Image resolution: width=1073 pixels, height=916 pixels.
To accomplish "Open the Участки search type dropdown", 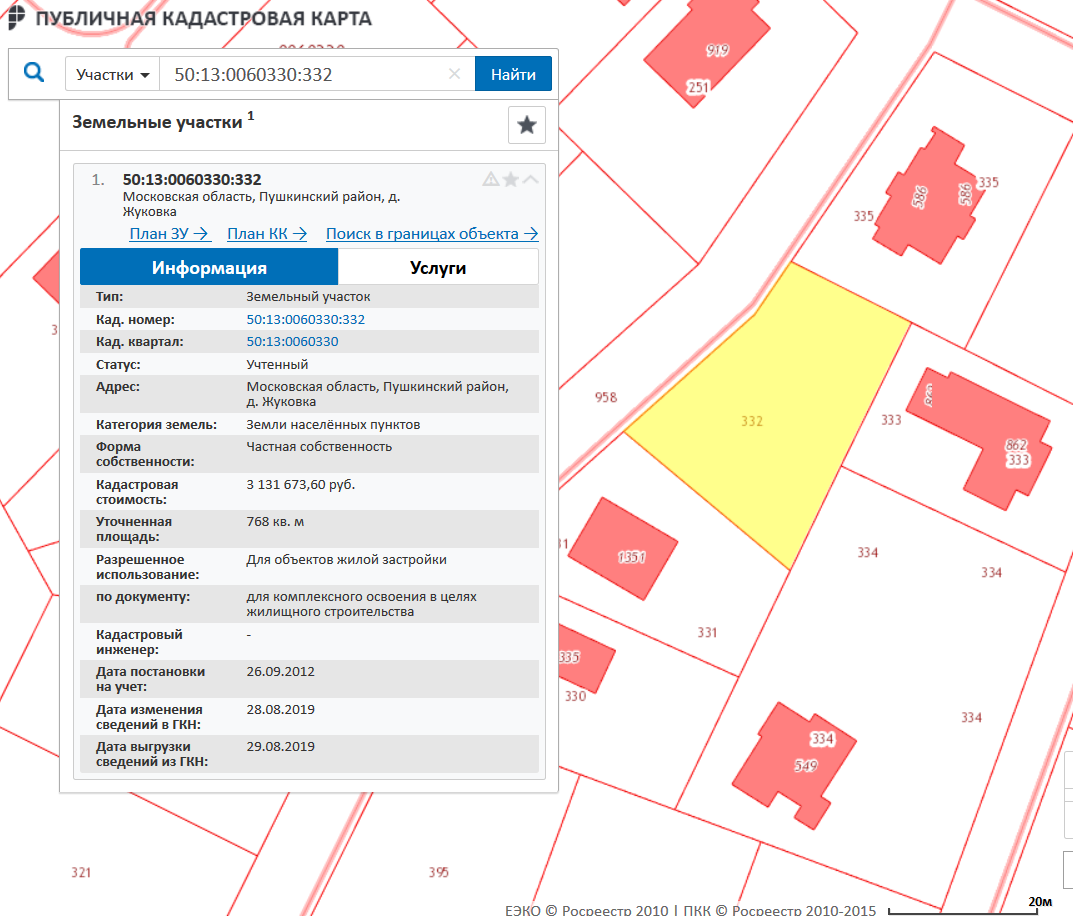I will coord(113,75).
